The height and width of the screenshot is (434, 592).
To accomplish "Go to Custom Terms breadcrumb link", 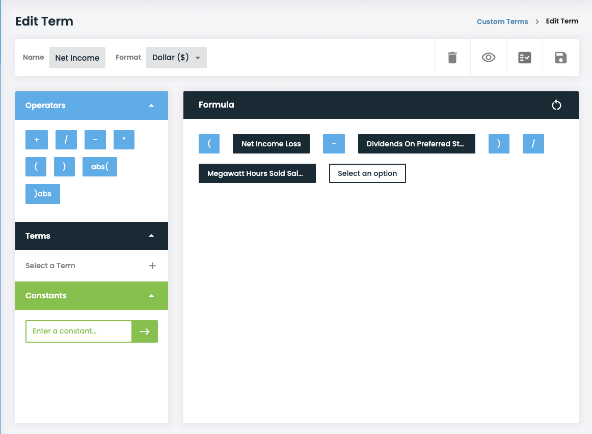I will pos(502,22).
